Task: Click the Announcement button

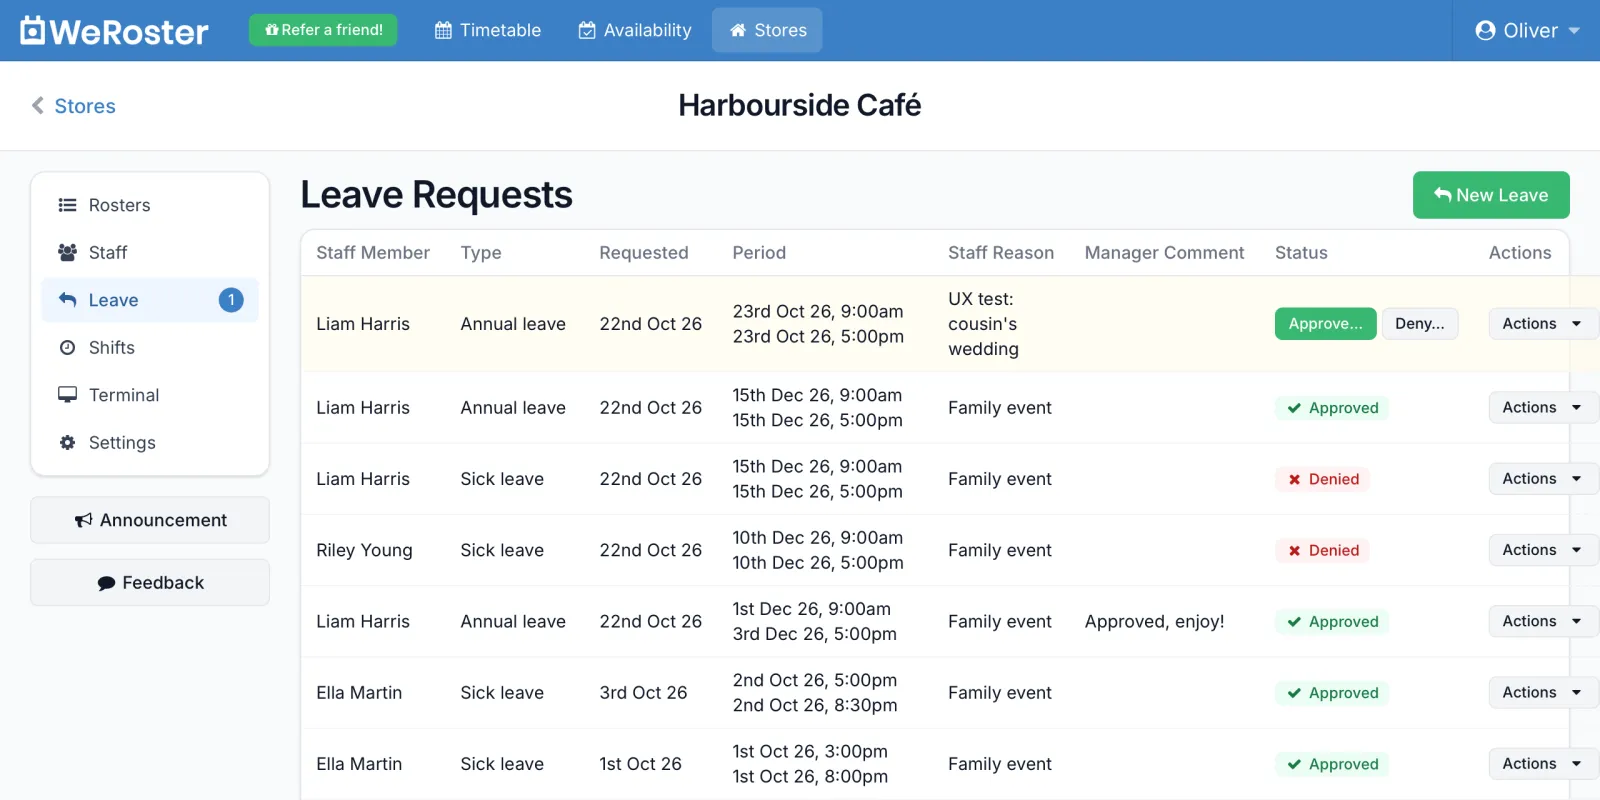Action: pyautogui.click(x=150, y=520)
